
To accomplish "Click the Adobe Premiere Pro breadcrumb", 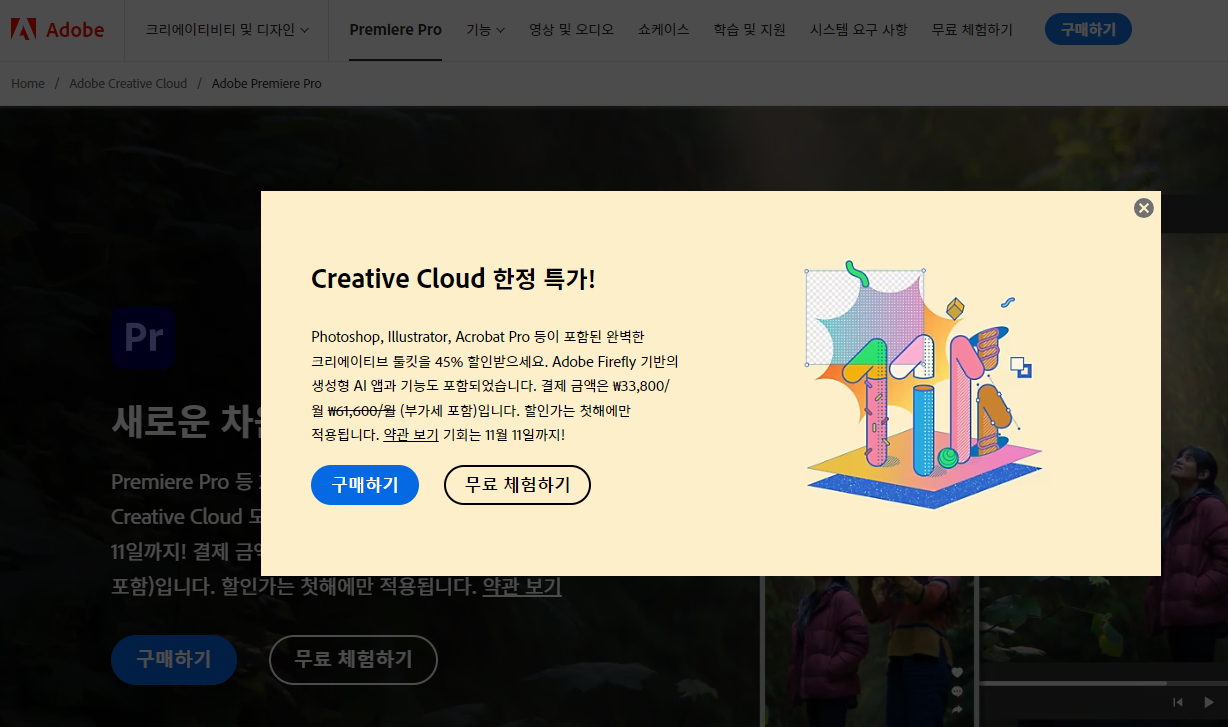I will [267, 83].
